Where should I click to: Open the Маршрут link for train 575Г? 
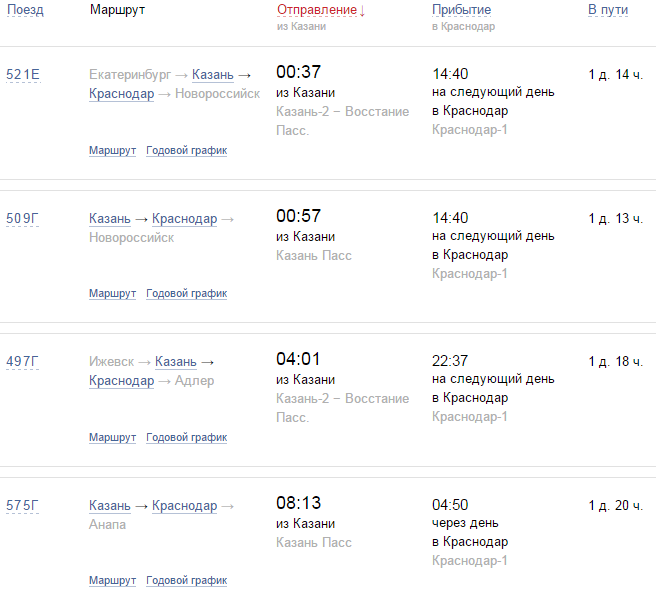point(112,581)
